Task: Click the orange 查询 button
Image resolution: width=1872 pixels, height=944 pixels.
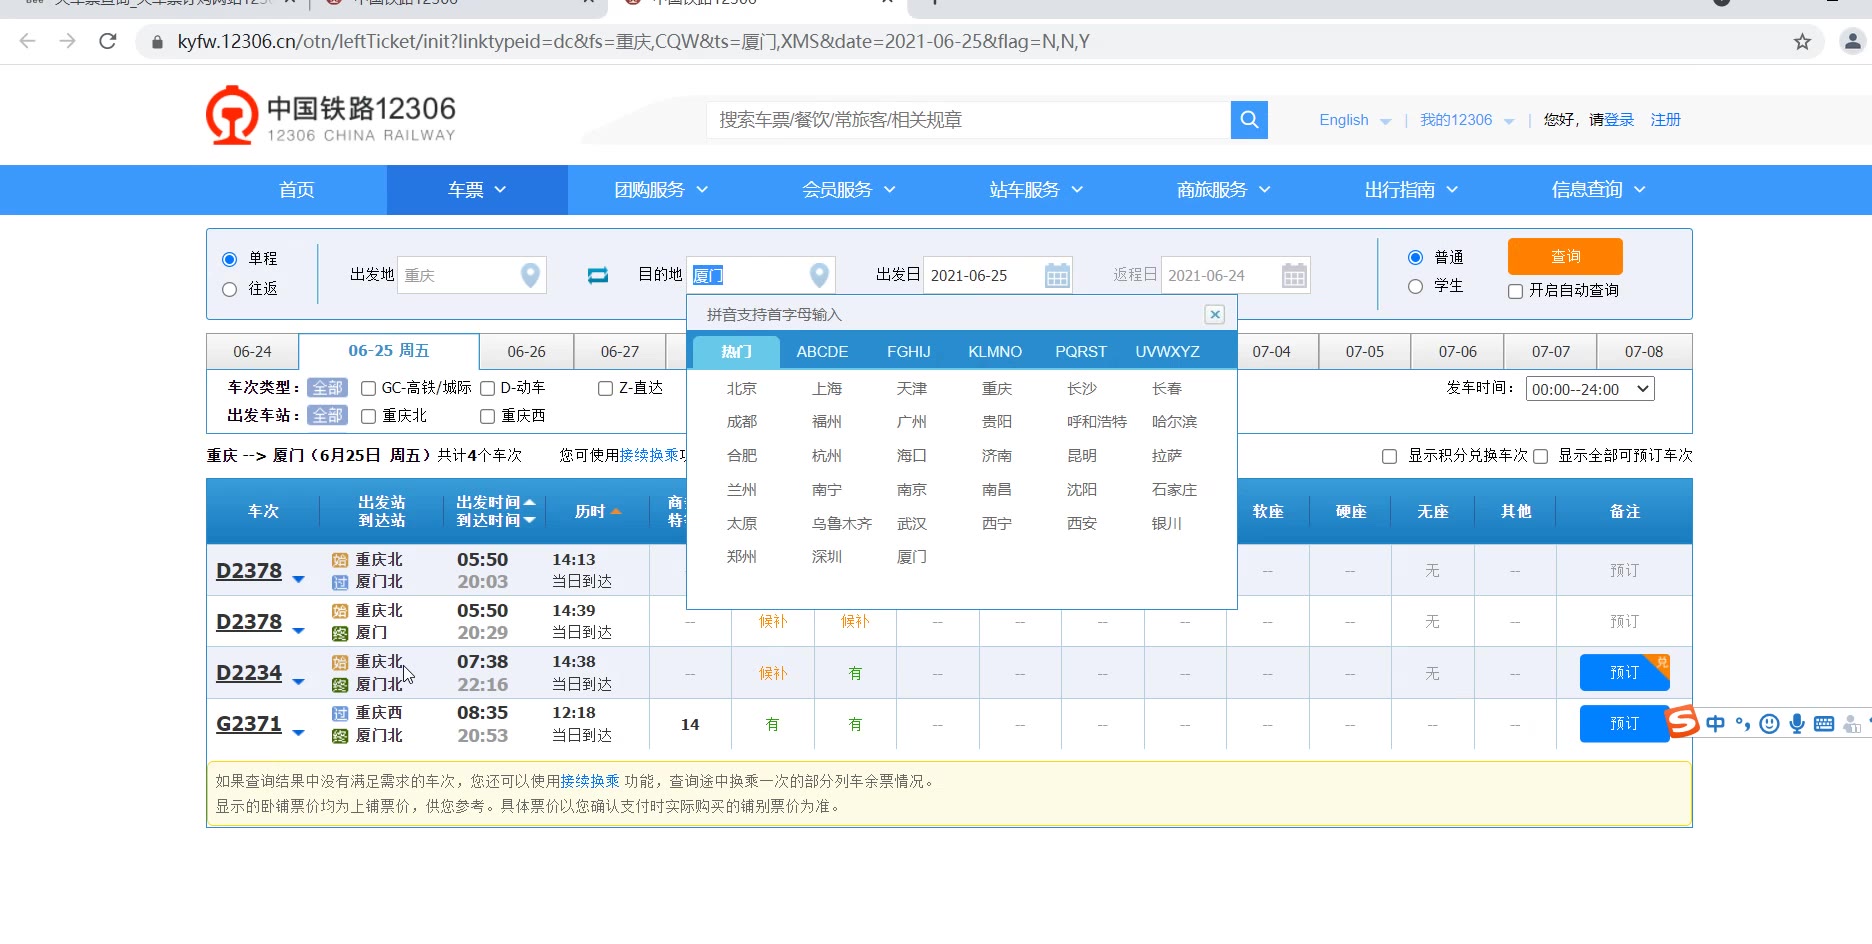Action: (1564, 257)
